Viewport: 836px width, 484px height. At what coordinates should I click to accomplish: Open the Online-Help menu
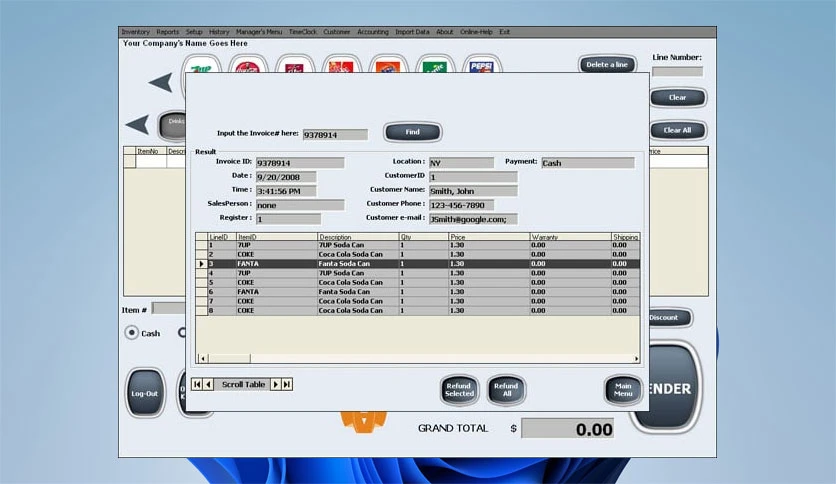pyautogui.click(x=476, y=32)
